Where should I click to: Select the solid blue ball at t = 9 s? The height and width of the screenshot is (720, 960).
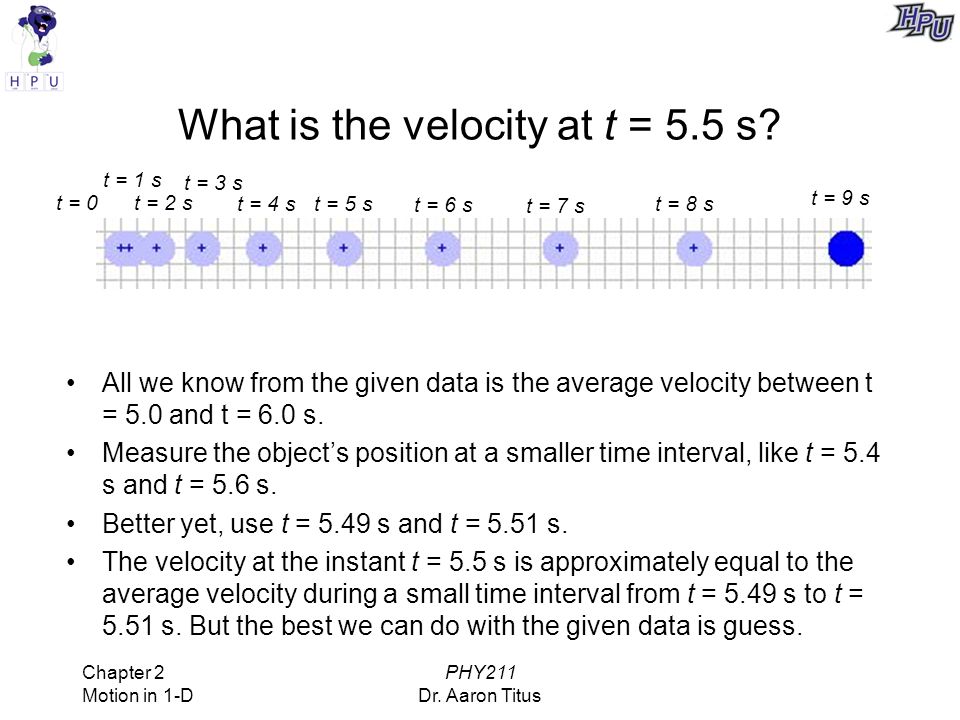[846, 249]
